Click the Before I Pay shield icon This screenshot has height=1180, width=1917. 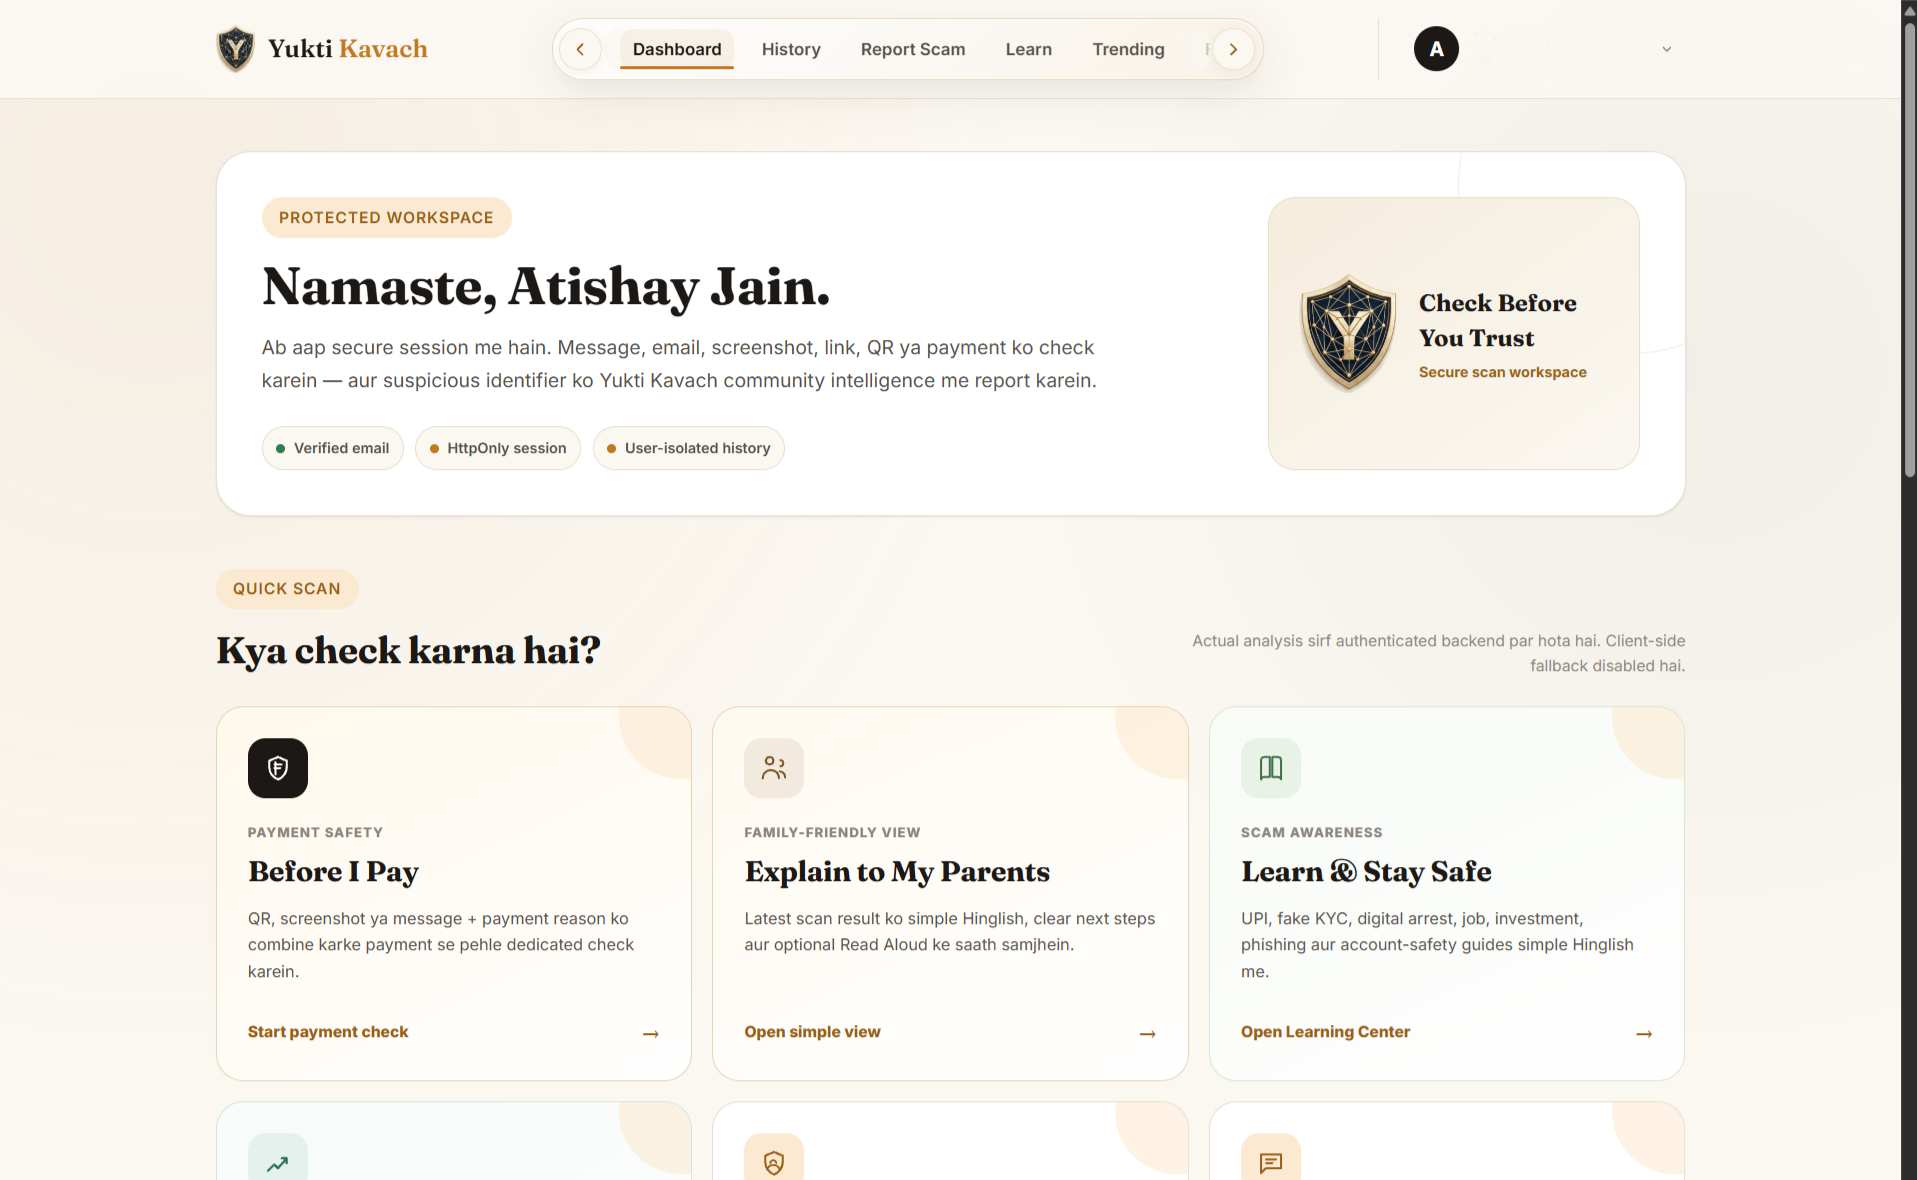(278, 768)
